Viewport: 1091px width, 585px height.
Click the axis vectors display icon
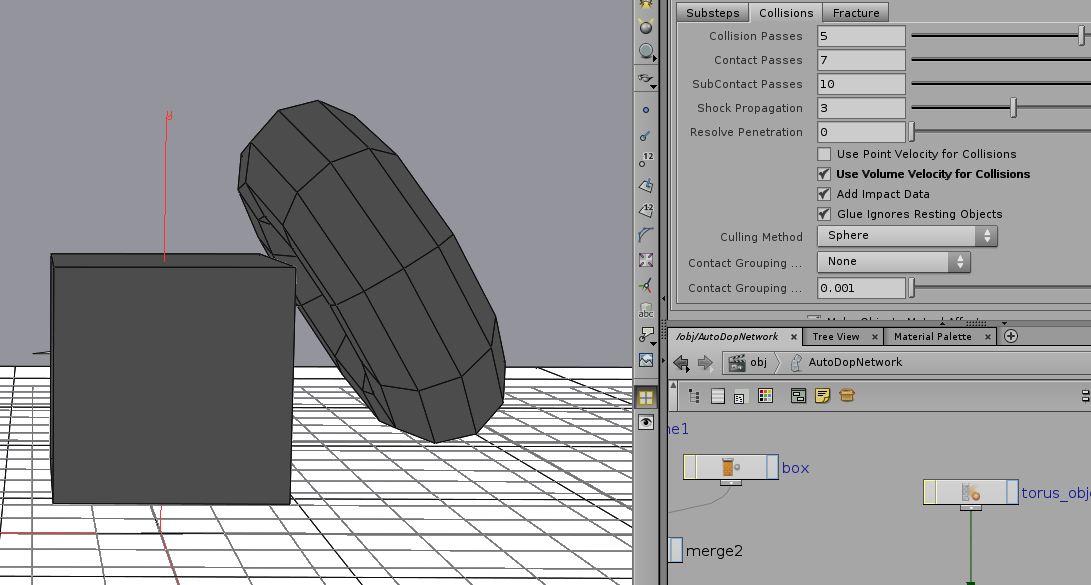click(x=646, y=285)
